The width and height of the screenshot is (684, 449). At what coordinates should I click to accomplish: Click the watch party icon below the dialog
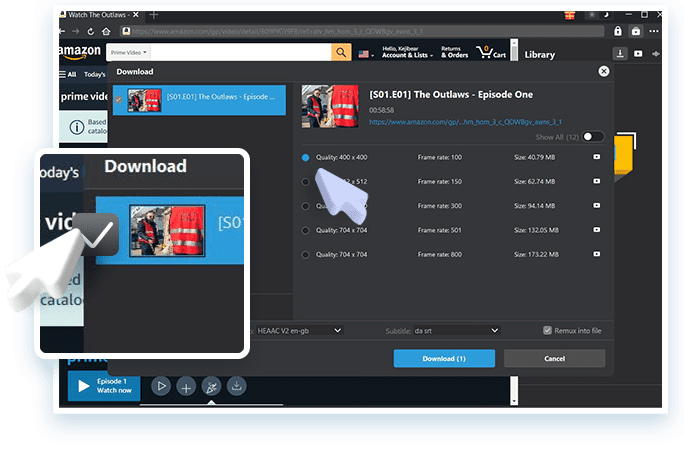pyautogui.click(x=211, y=387)
